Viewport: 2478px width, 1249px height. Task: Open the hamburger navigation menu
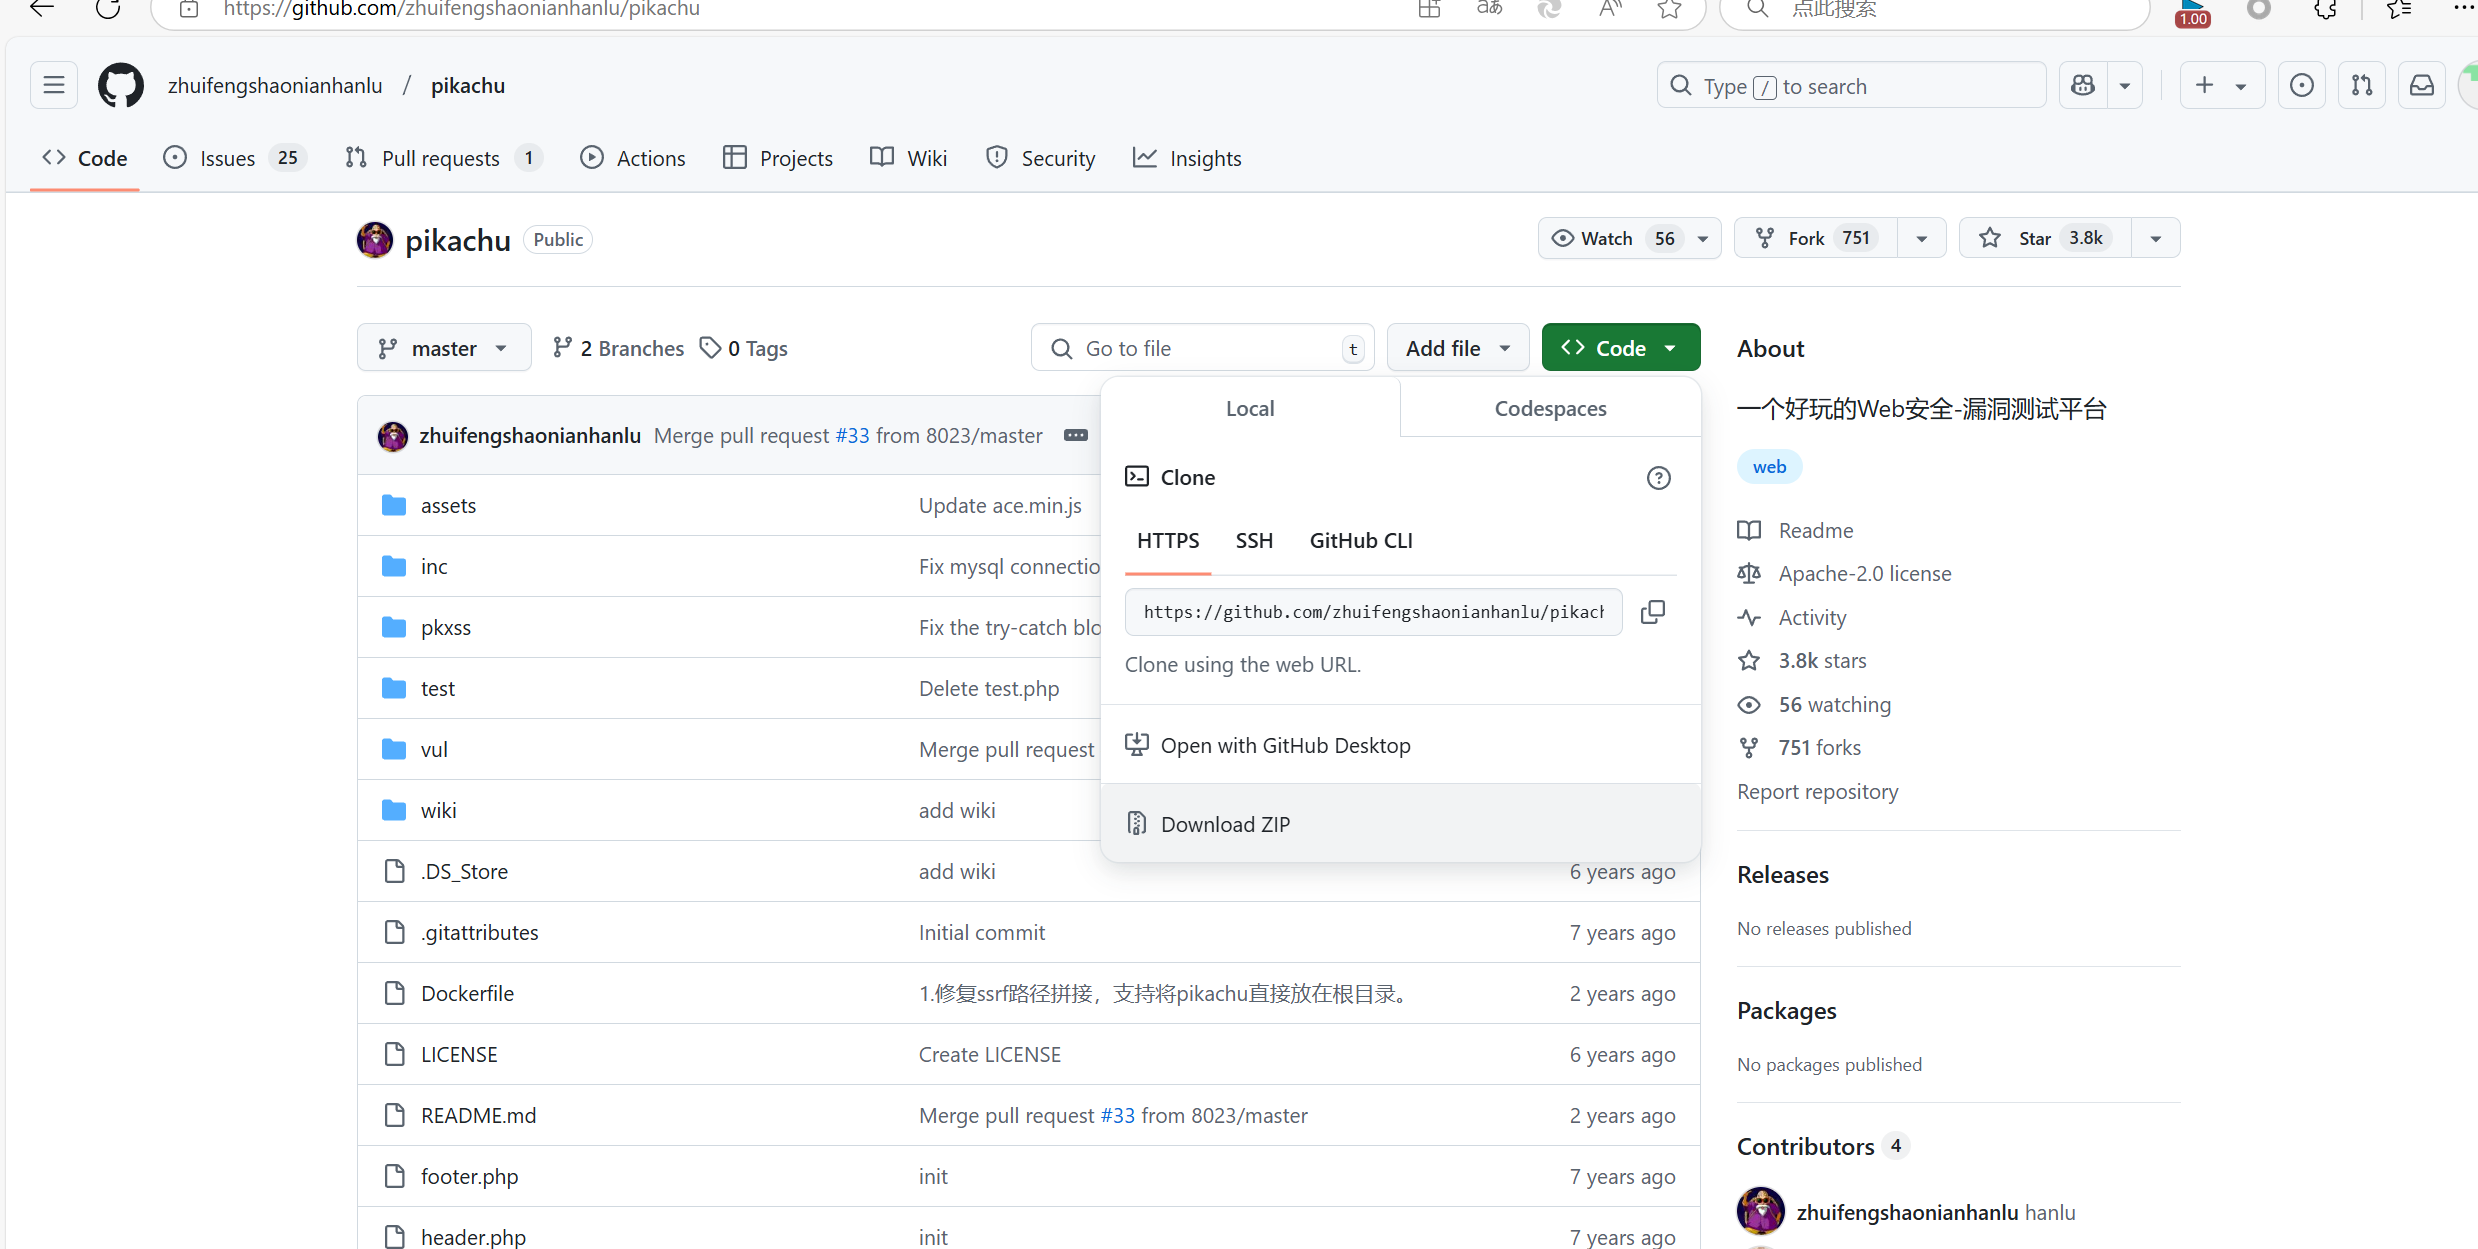point(54,86)
